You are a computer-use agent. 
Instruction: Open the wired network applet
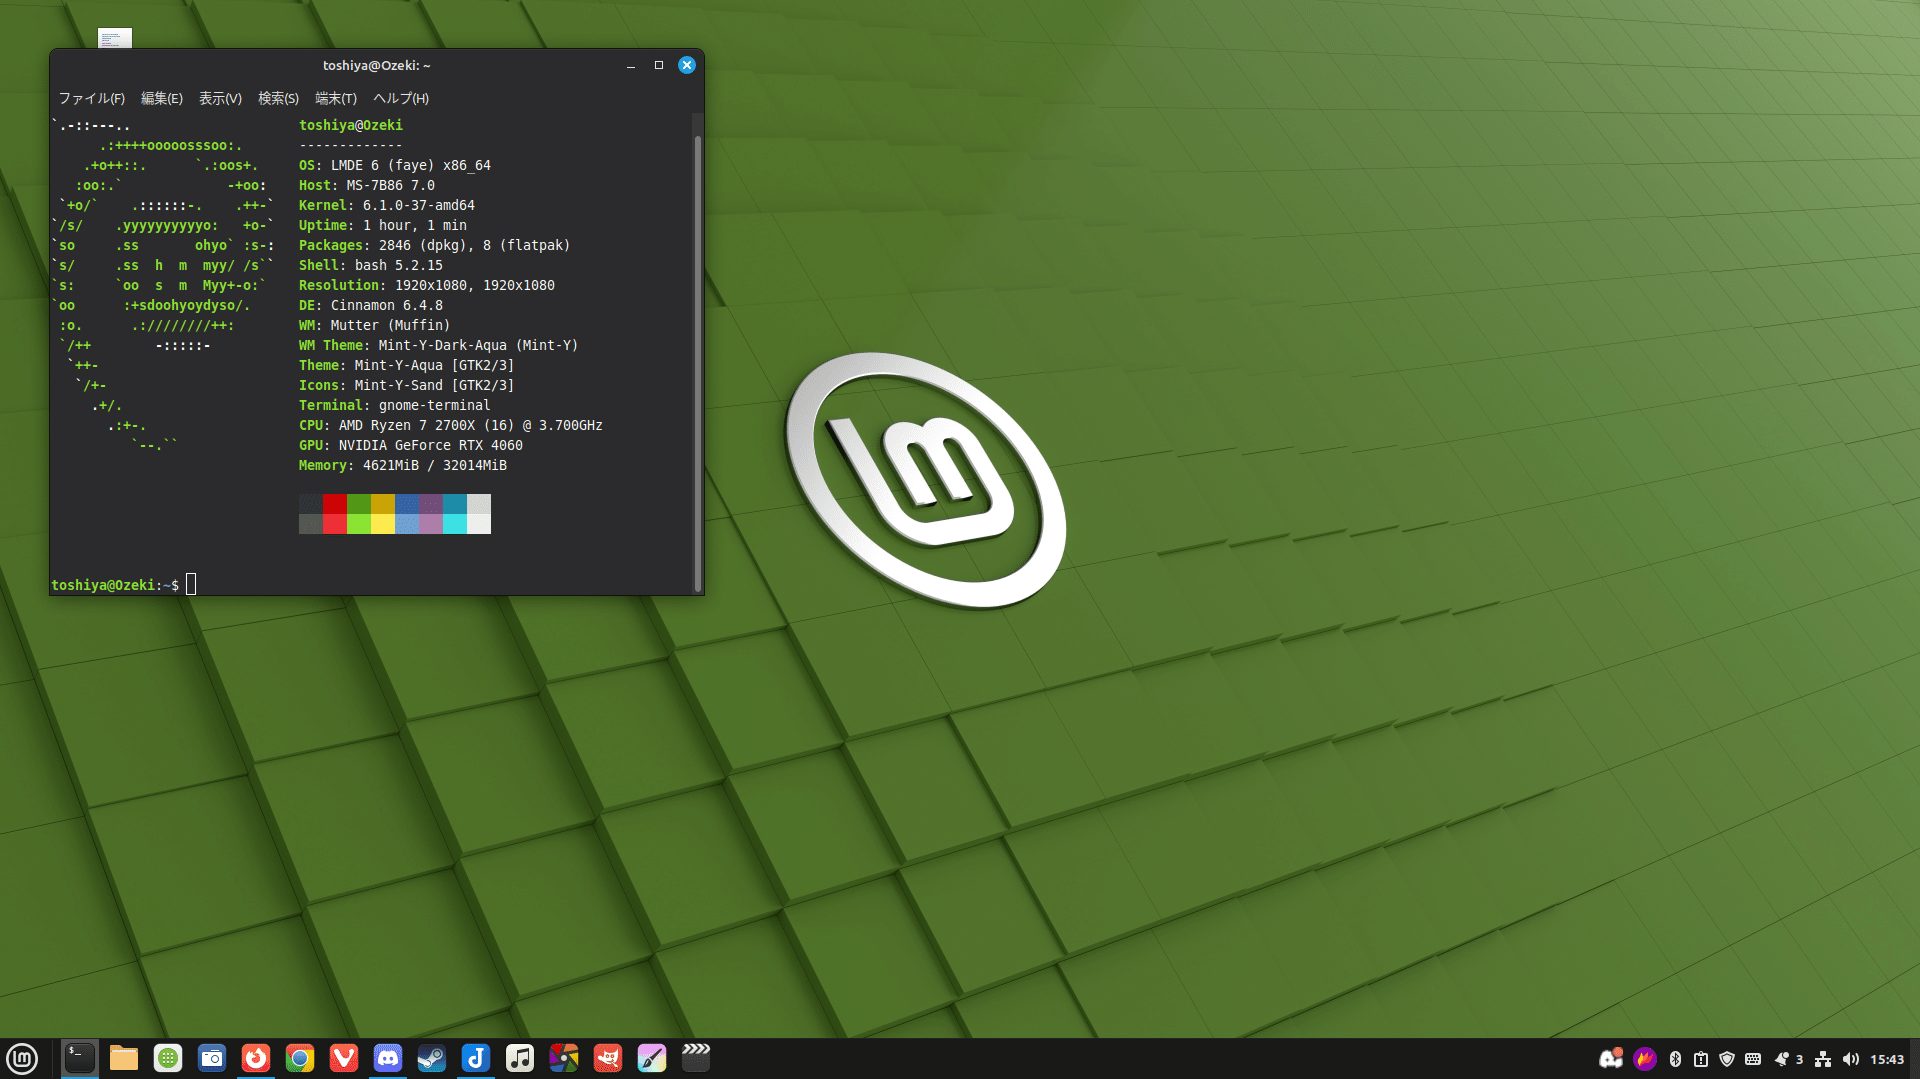(x=1823, y=1059)
